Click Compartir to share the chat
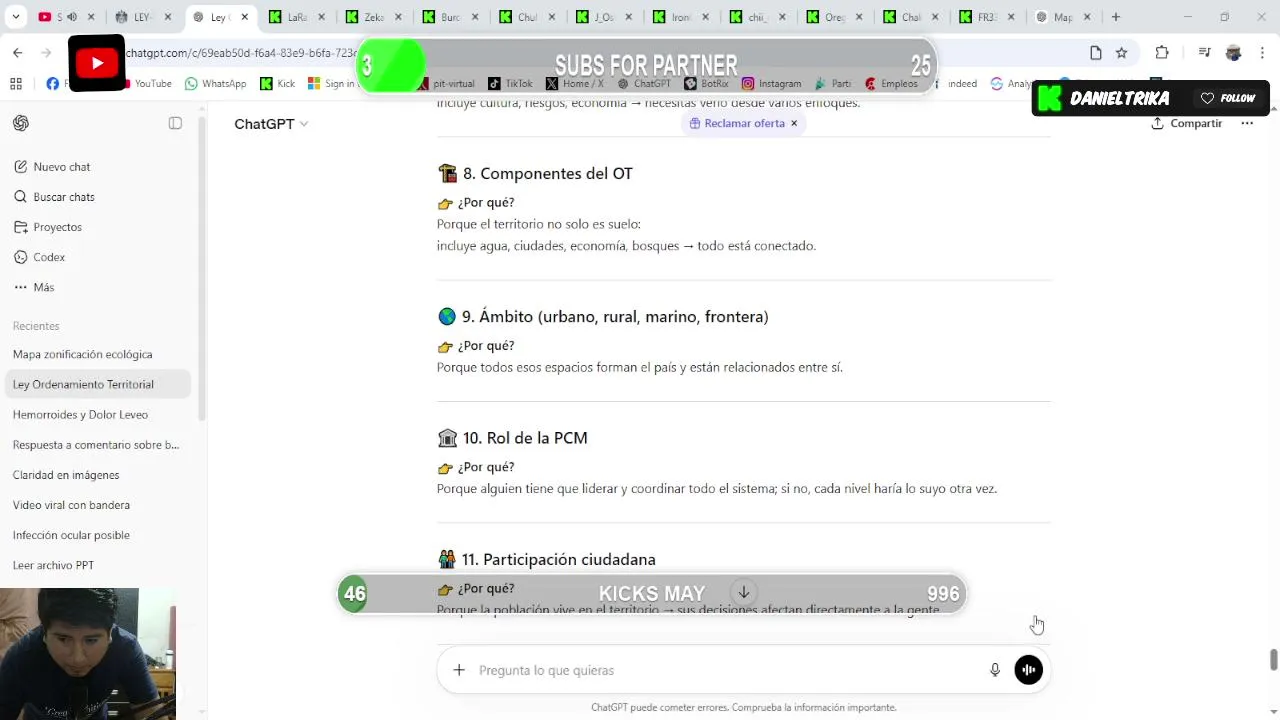This screenshot has height=720, width=1280. click(x=1186, y=123)
